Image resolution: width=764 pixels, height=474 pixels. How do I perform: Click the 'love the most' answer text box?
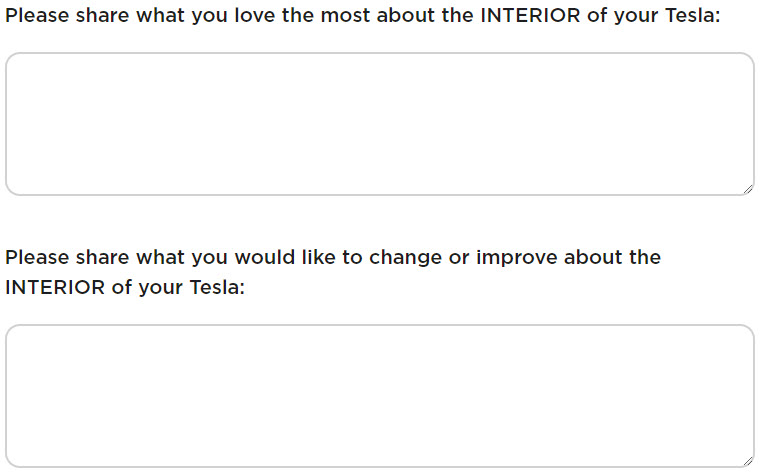(x=380, y=124)
